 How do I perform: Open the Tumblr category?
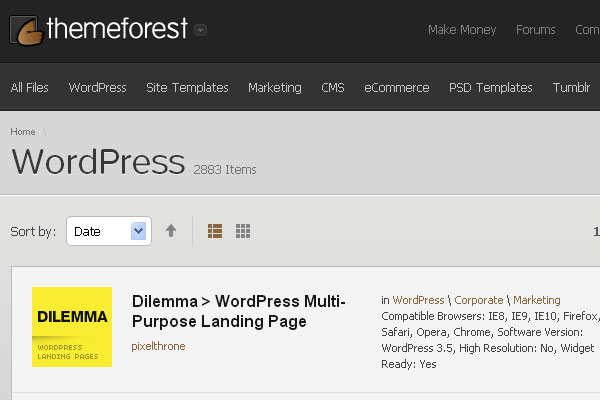[571, 88]
